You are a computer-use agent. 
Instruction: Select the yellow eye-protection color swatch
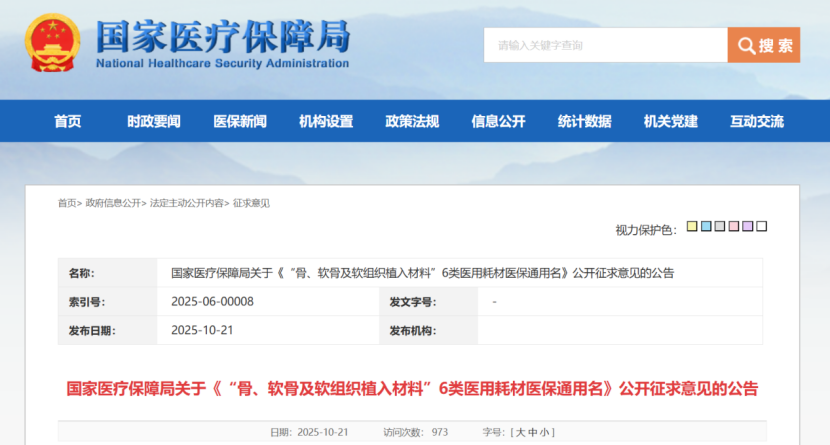692,227
